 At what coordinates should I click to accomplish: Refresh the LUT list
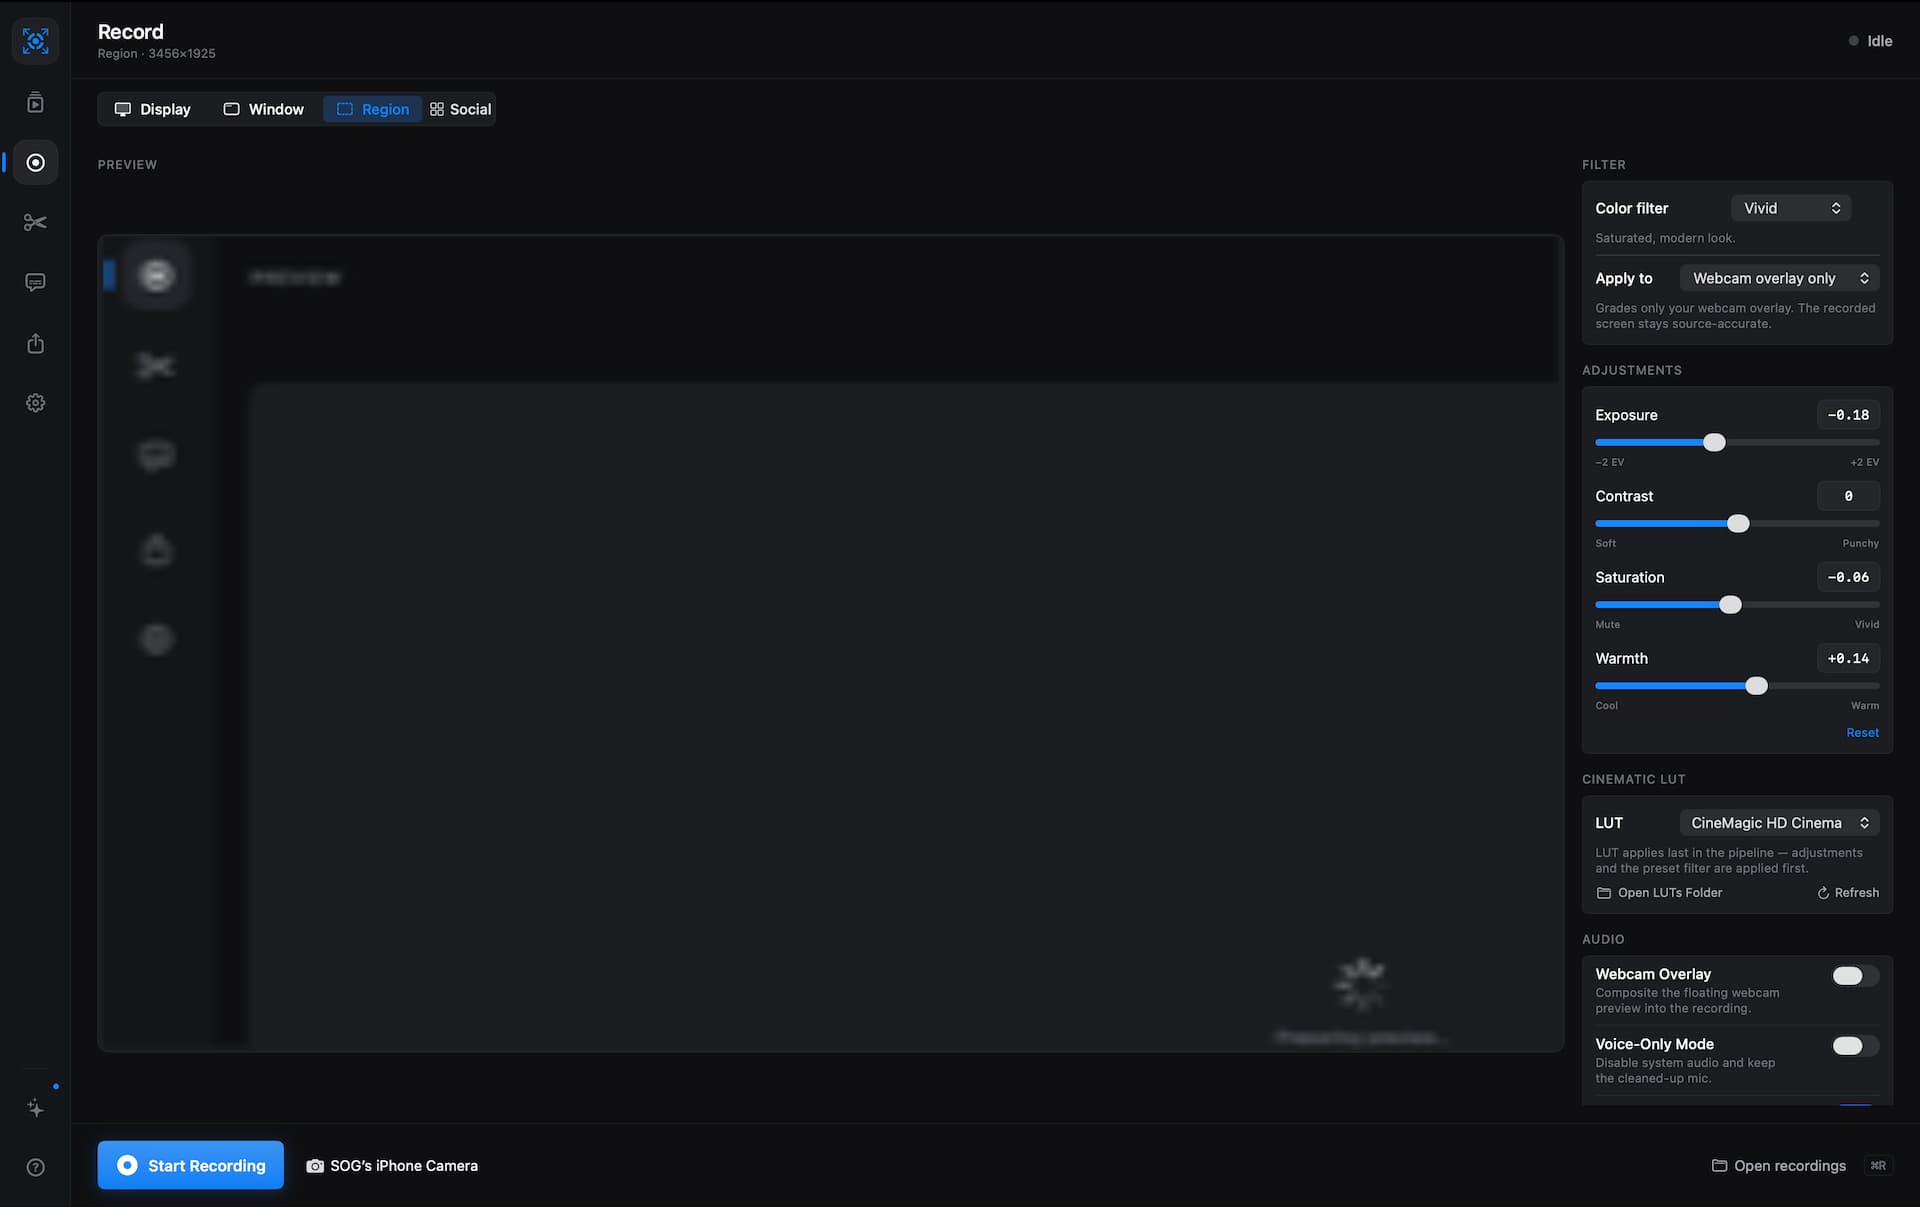click(x=1848, y=893)
